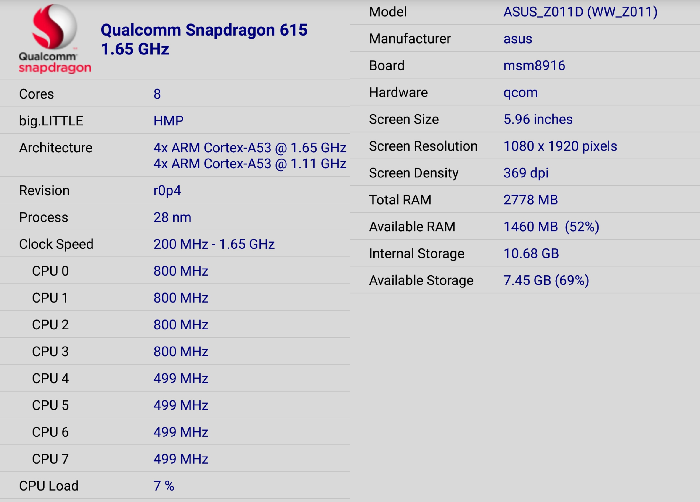Click the Cores value 8

pyautogui.click(x=157, y=94)
